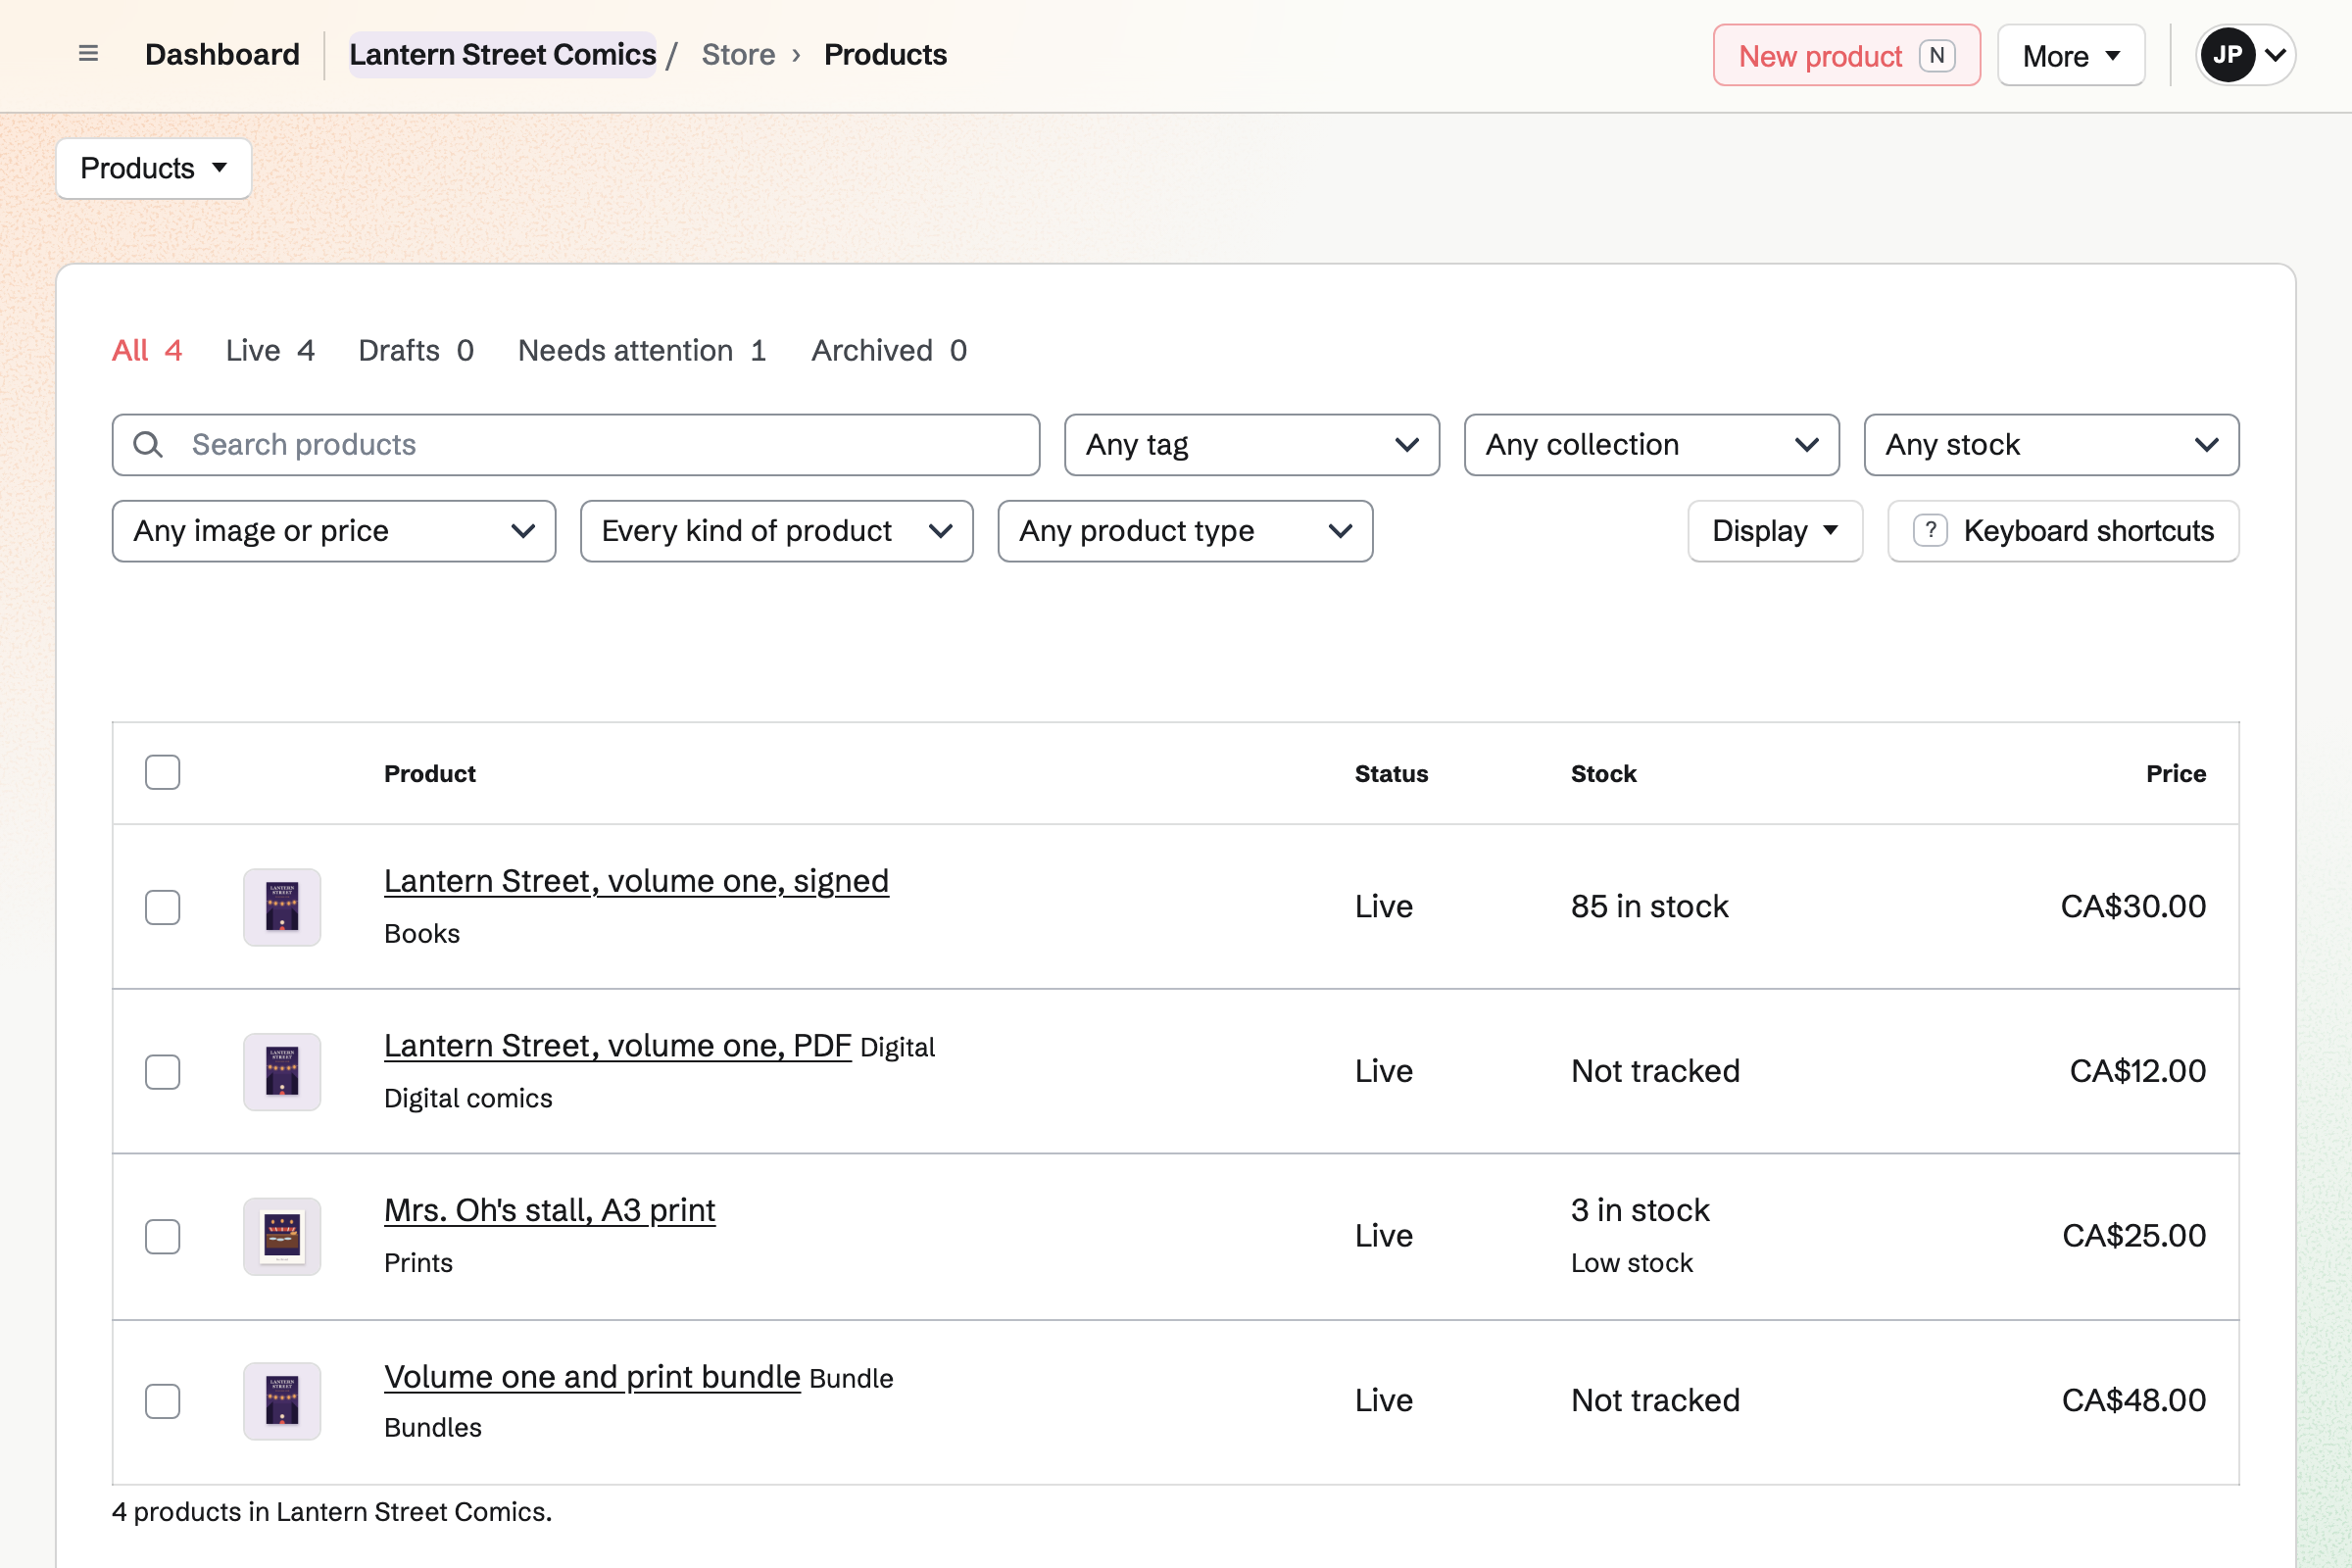Click the CA$48.00 price cell
Image resolution: width=2352 pixels, height=1568 pixels.
pyautogui.click(x=2134, y=1401)
